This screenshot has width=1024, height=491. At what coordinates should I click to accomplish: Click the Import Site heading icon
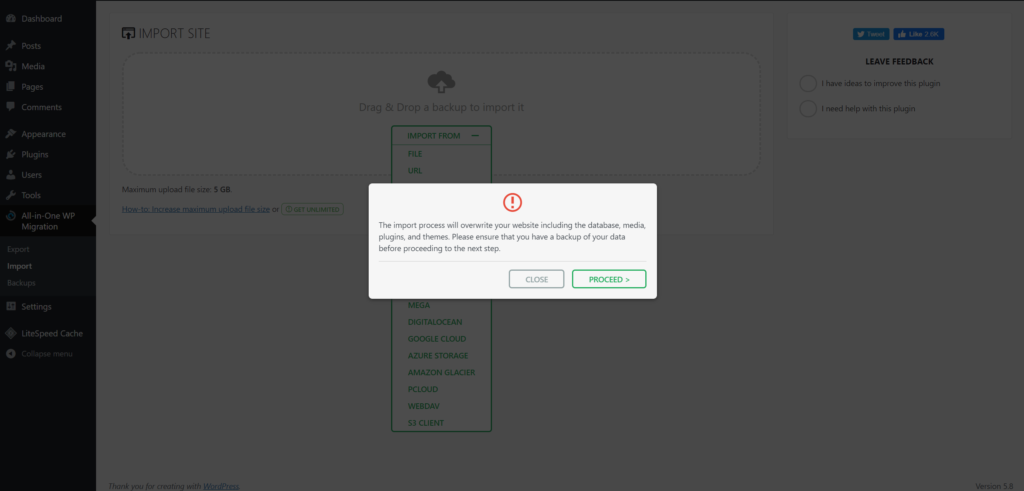pyautogui.click(x=129, y=33)
